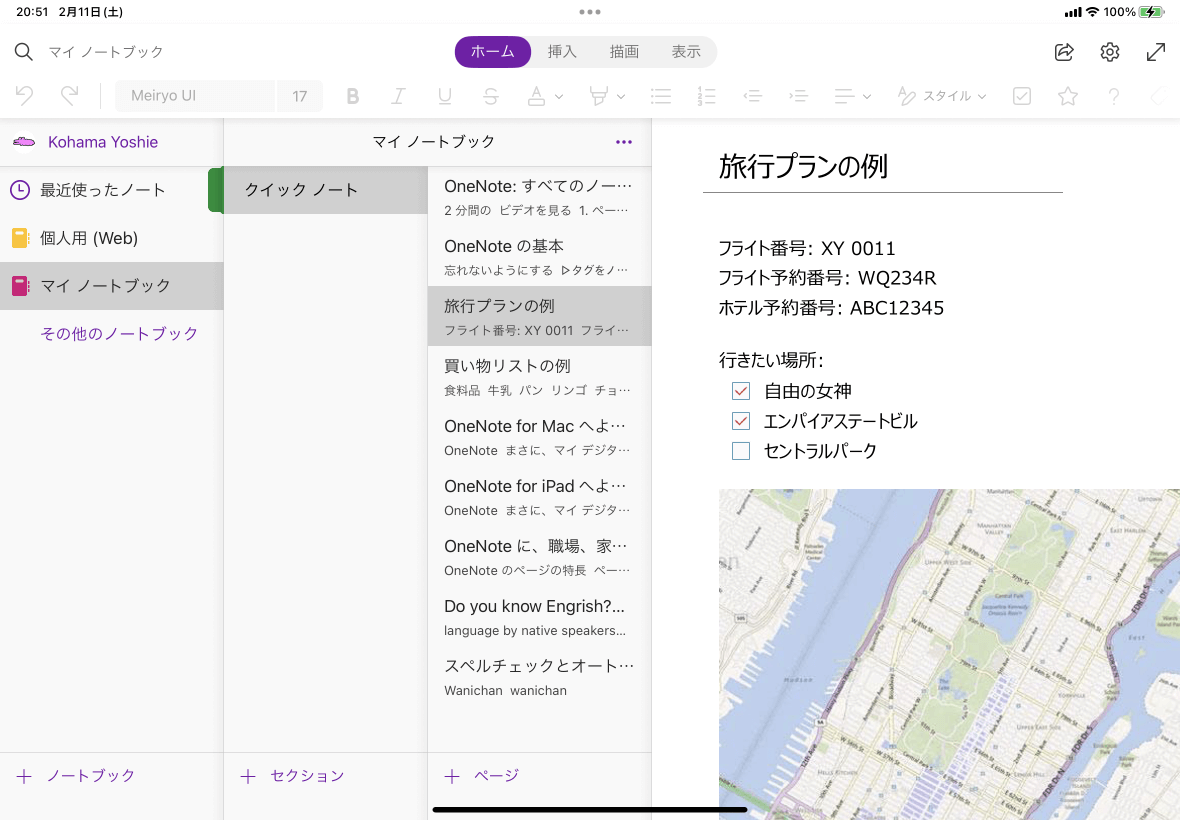Add a To Do tag checkbox icon
Image resolution: width=1180 pixels, height=820 pixels.
click(x=1022, y=96)
